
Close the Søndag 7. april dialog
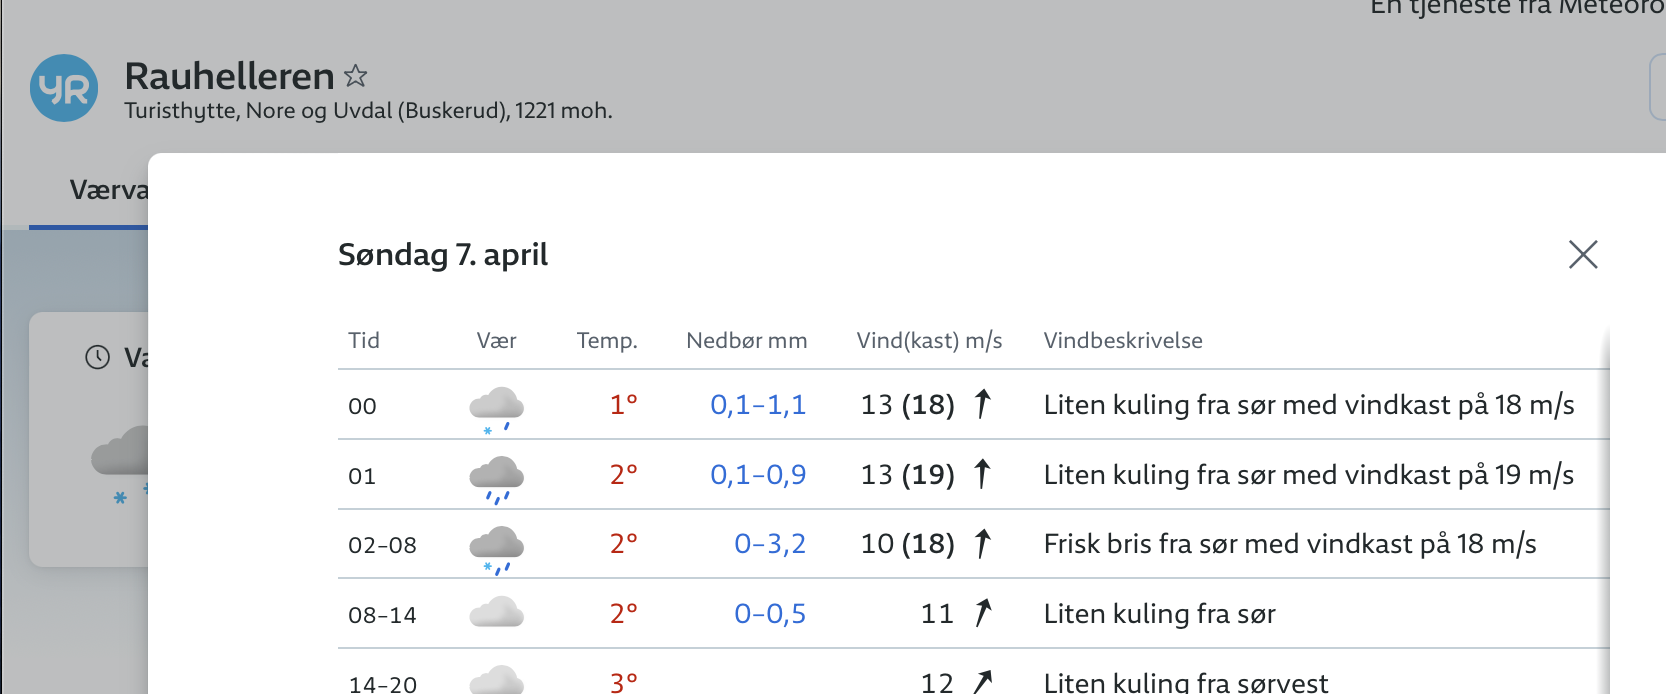1583,255
